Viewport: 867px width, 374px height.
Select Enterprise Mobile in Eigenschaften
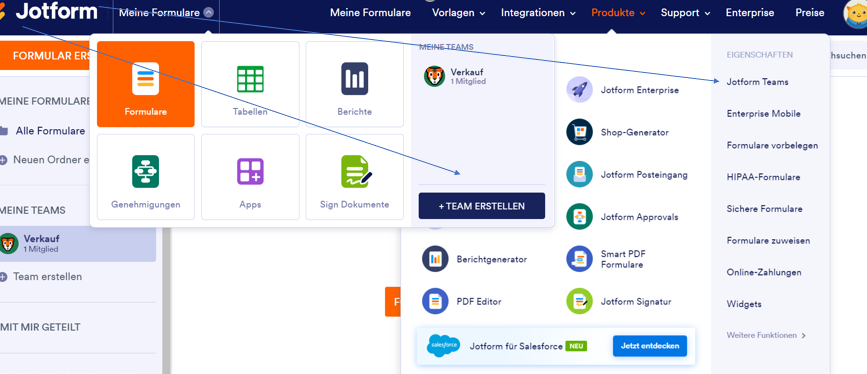pos(764,113)
